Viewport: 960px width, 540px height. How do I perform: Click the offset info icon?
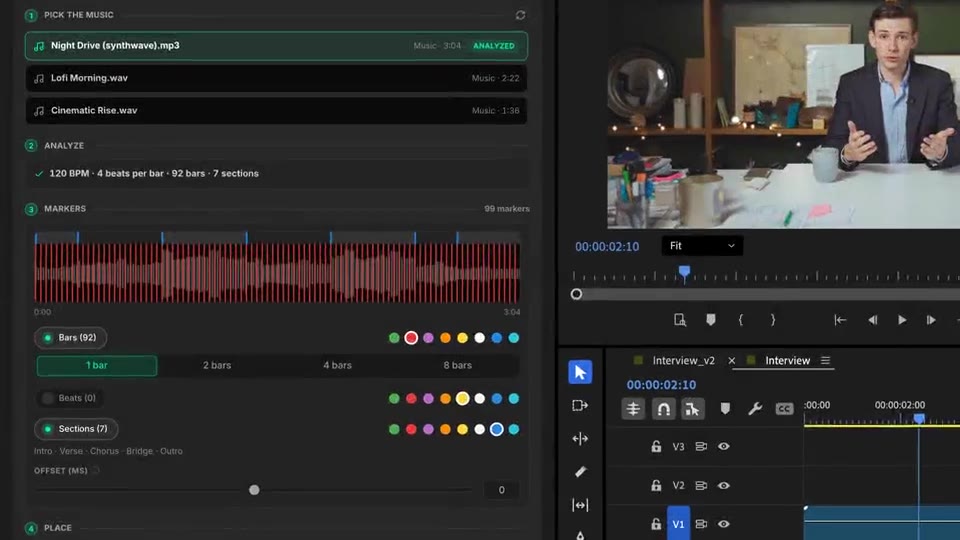pyautogui.click(x=96, y=471)
